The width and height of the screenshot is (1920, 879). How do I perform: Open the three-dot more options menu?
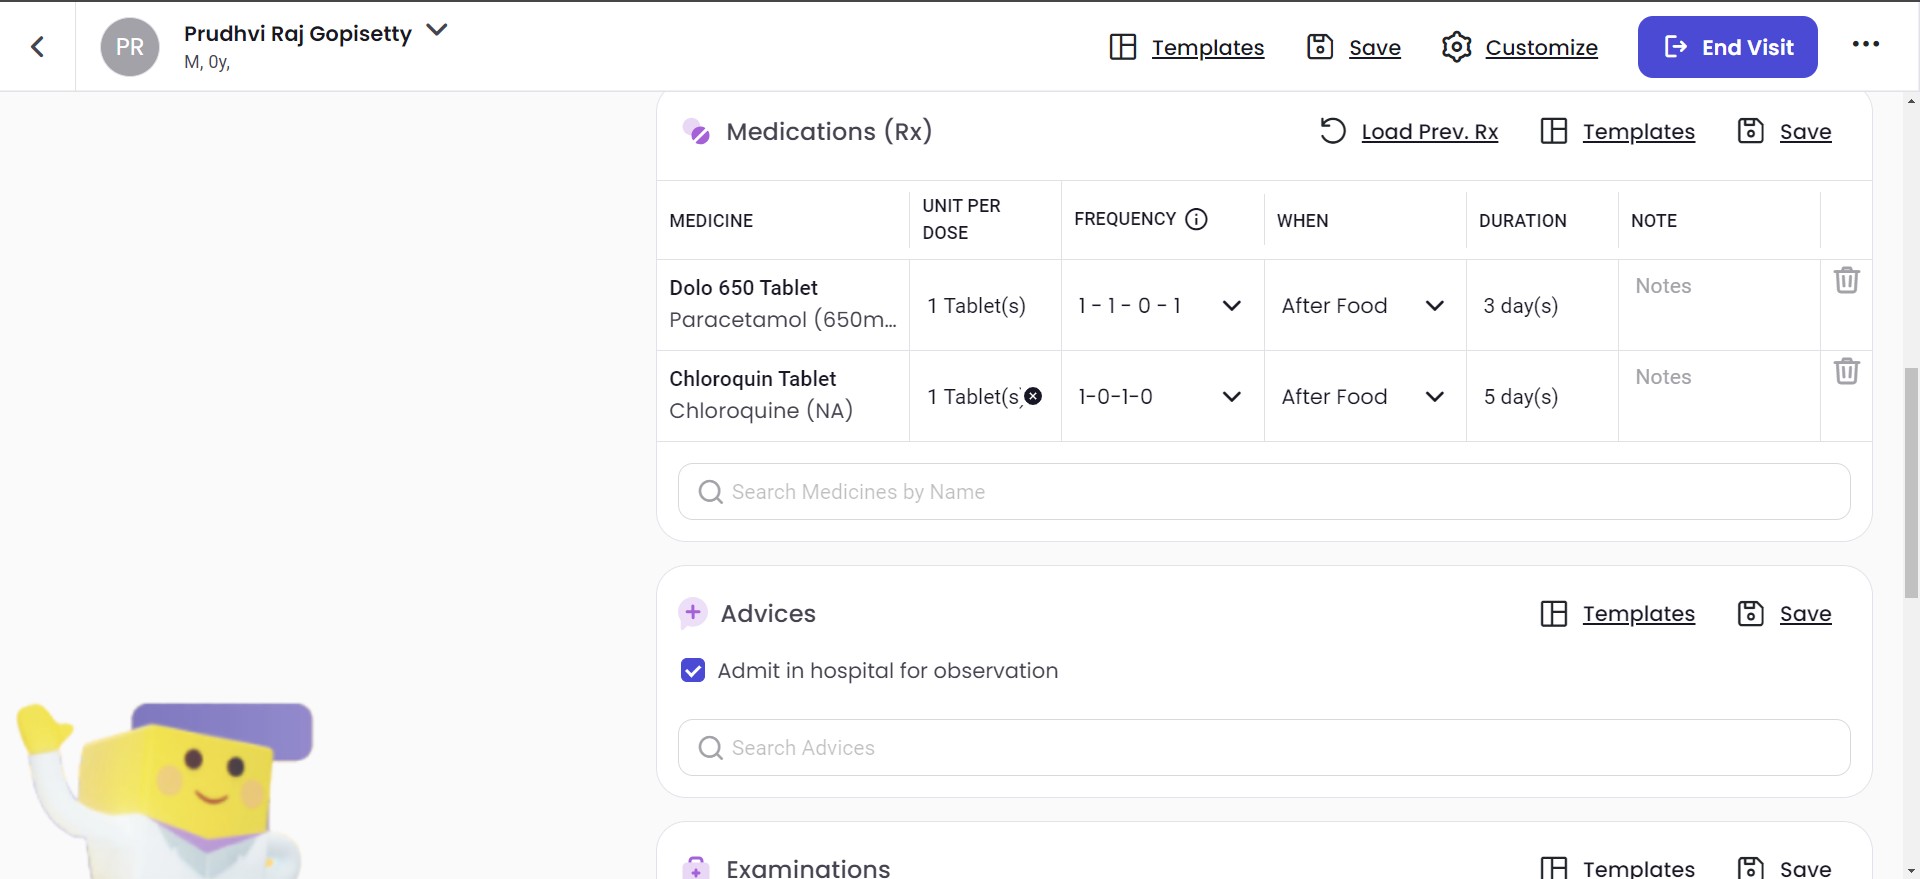click(1865, 45)
